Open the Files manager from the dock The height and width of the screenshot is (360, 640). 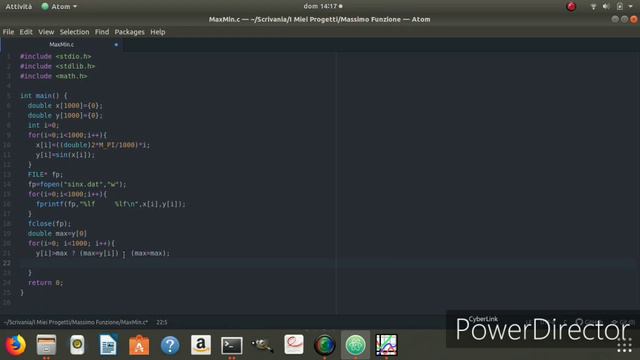point(46,345)
